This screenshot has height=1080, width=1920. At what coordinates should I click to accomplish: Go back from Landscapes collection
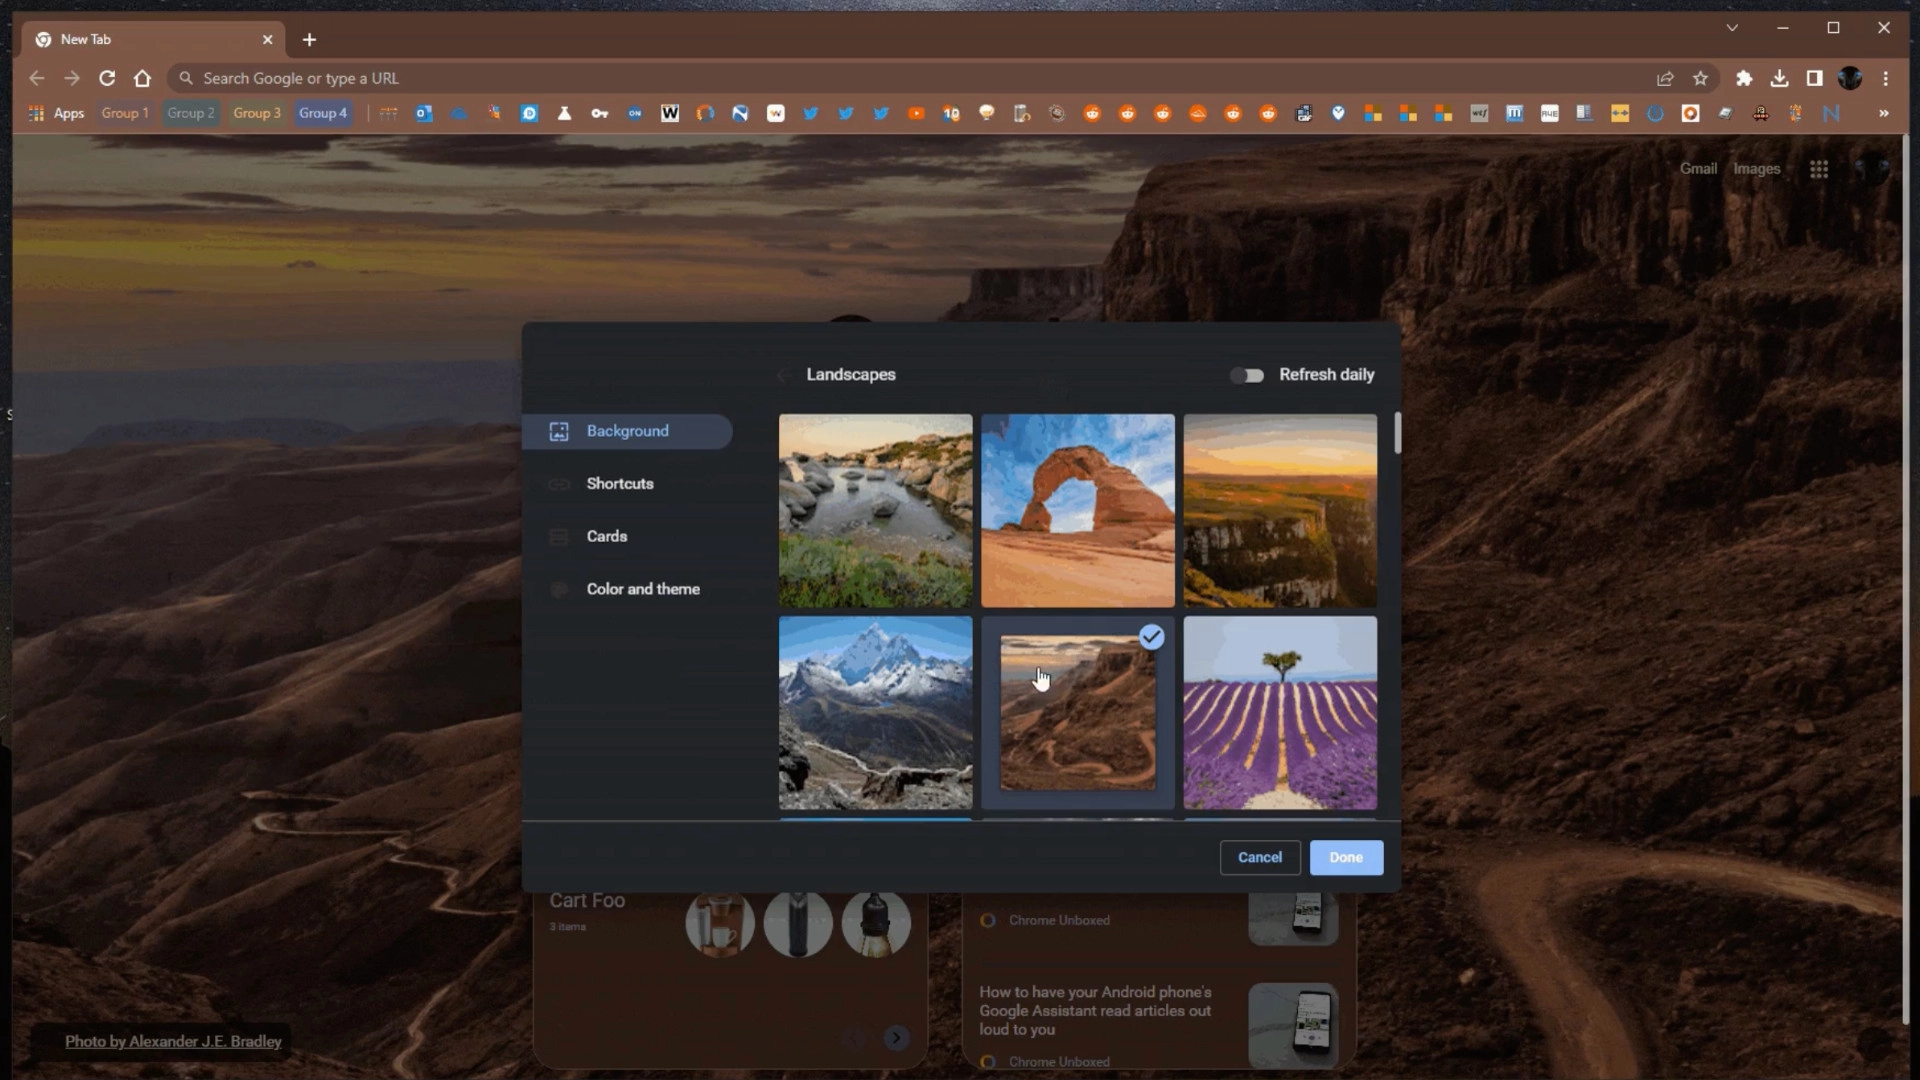point(784,375)
